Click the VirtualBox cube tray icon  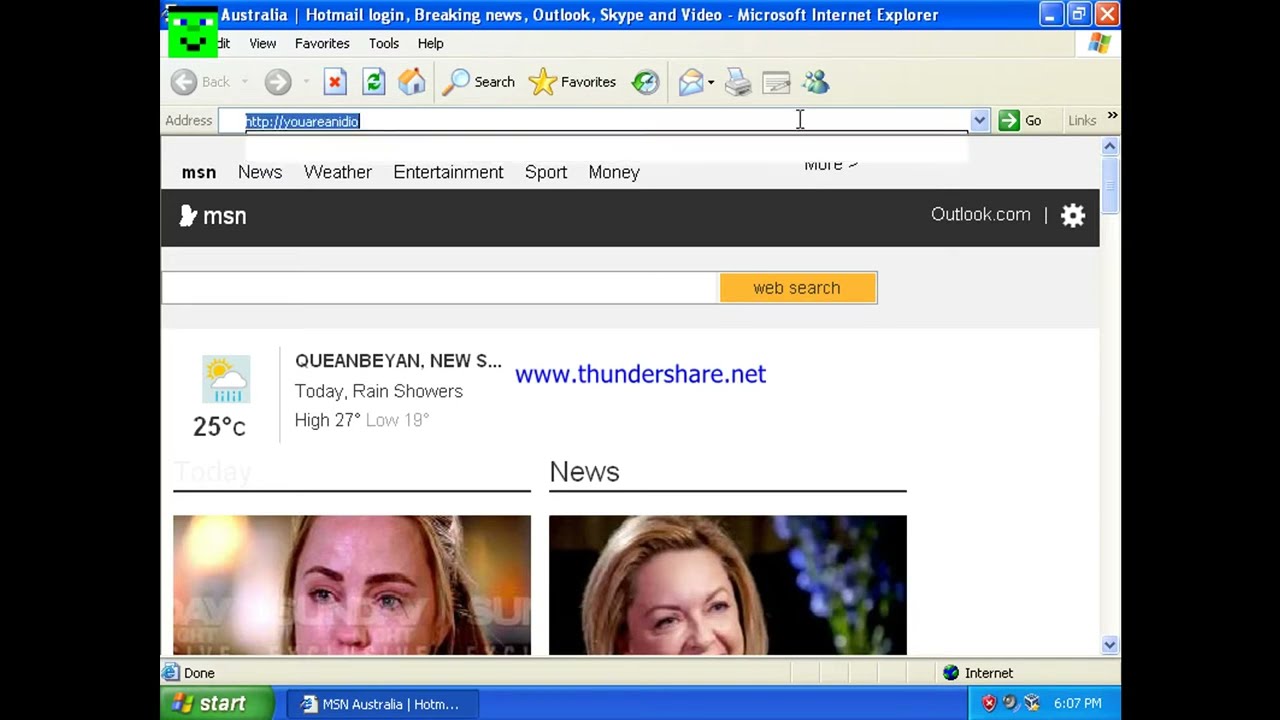tap(1032, 704)
